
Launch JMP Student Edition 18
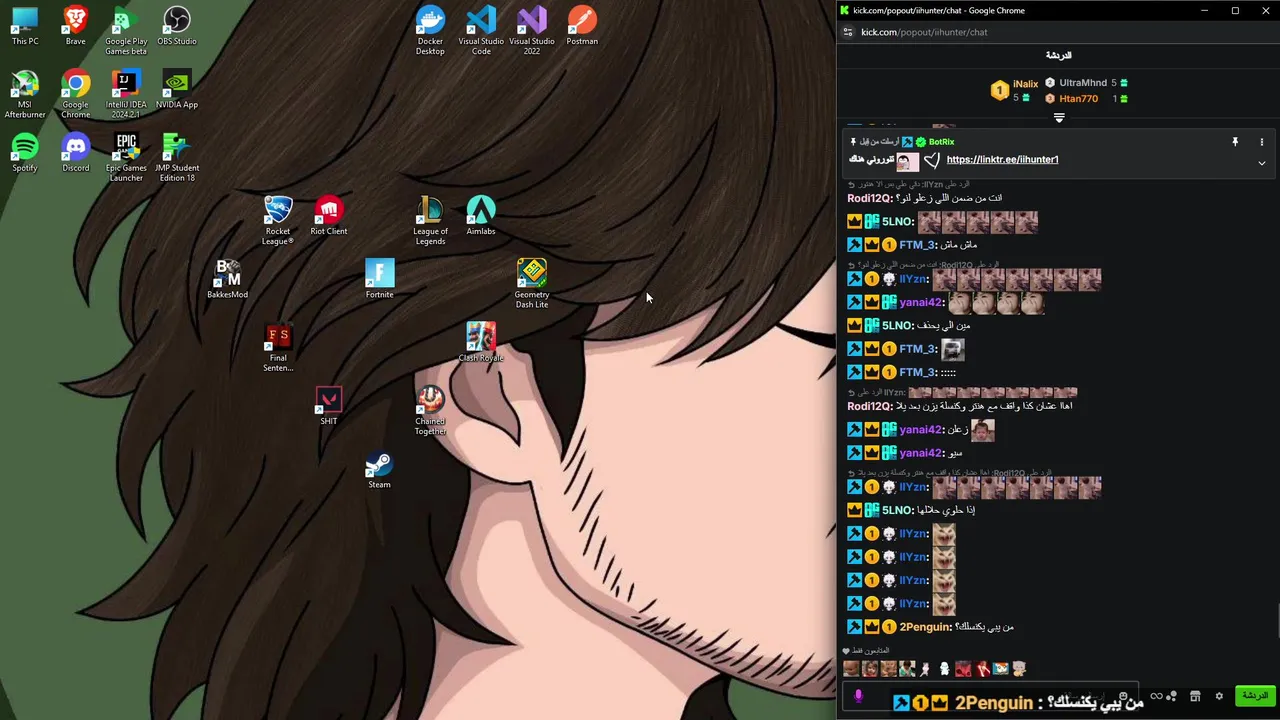(177, 157)
